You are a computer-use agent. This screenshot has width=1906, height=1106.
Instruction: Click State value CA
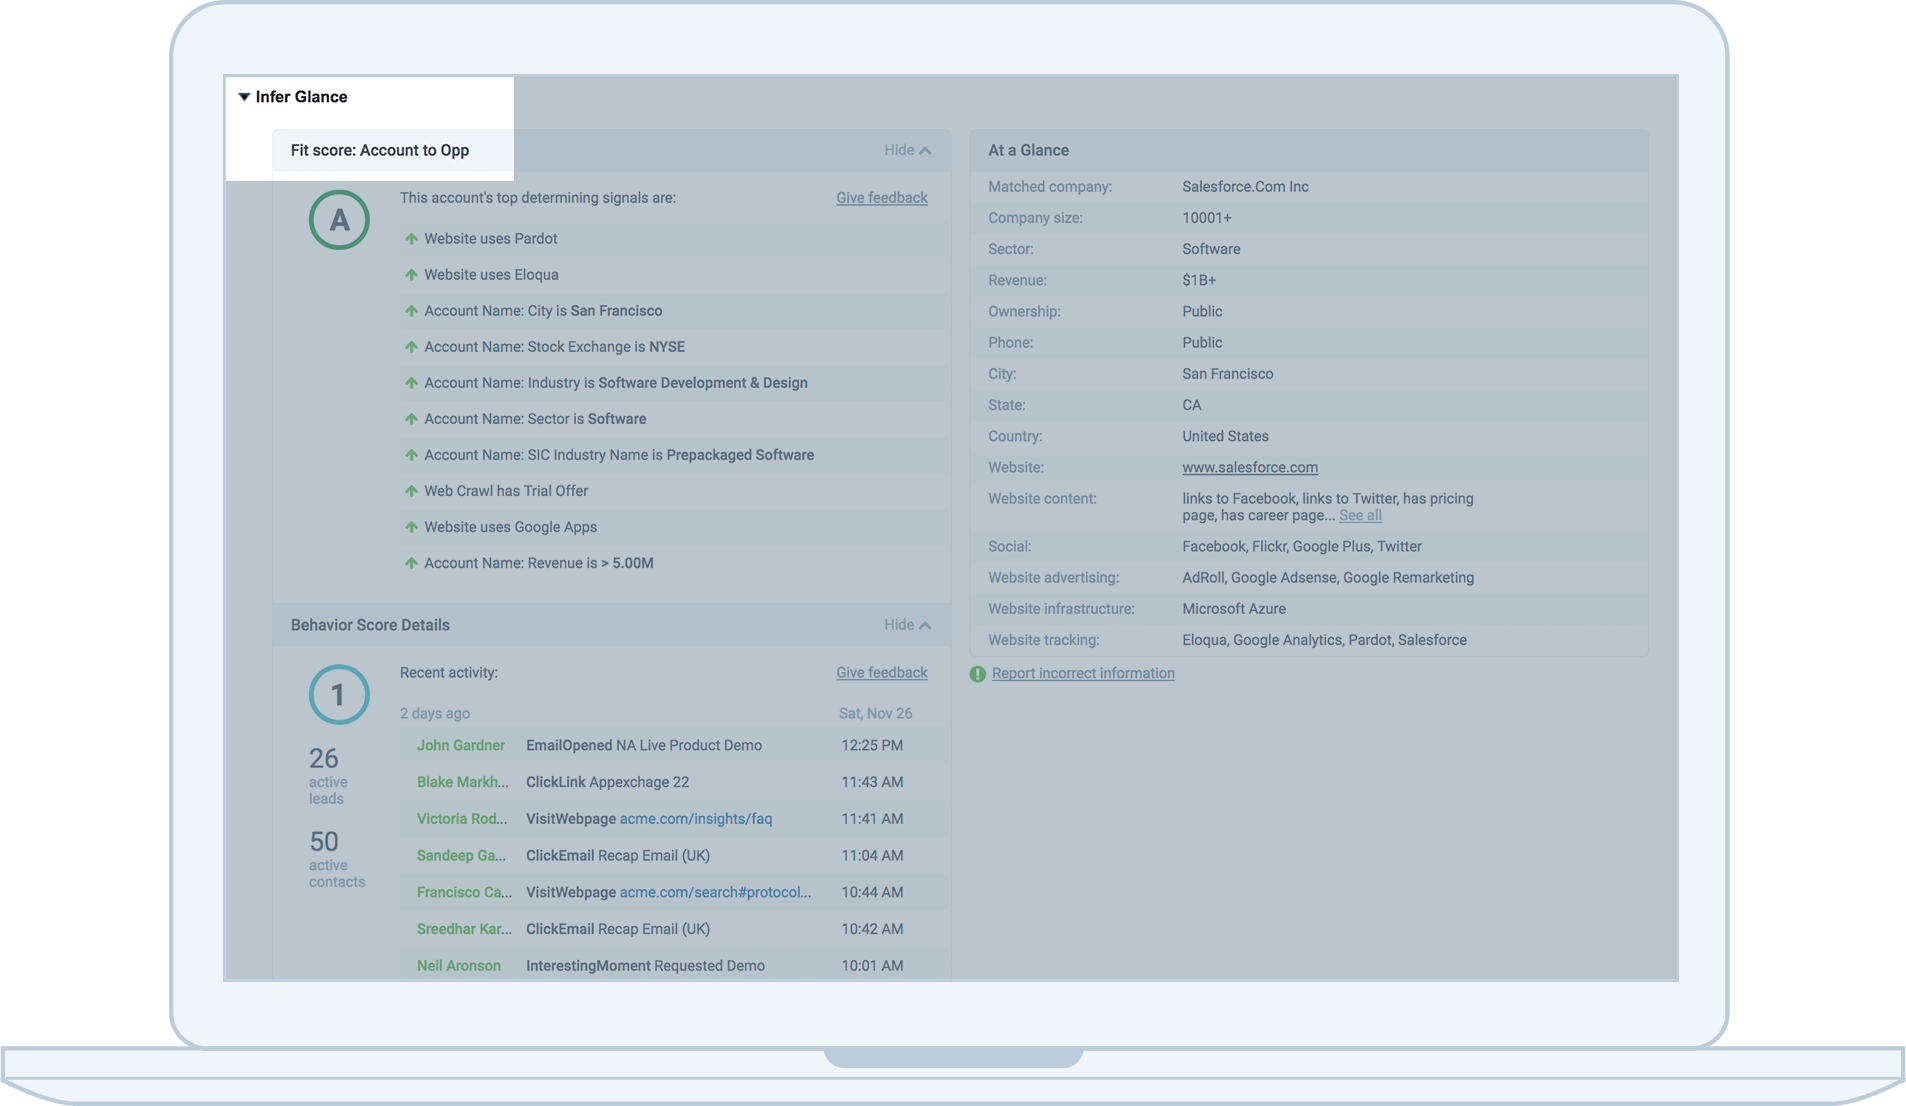(1192, 405)
